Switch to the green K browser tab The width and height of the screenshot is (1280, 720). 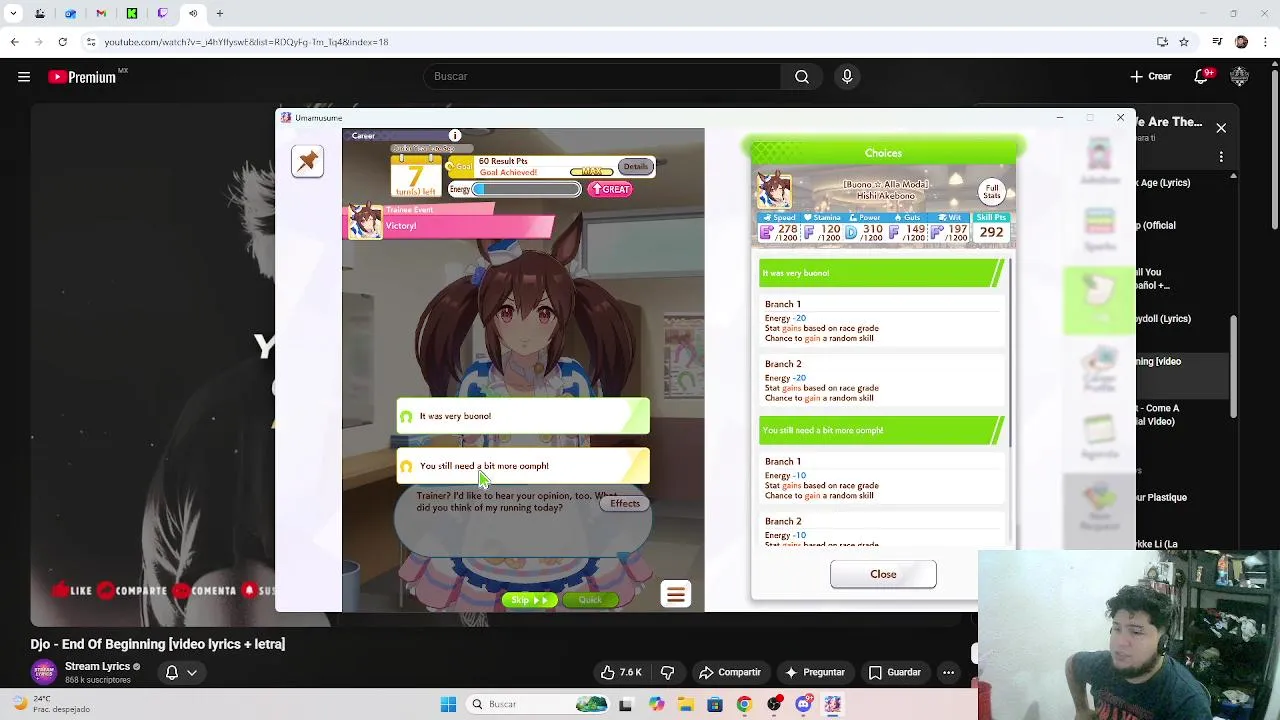[x=131, y=14]
